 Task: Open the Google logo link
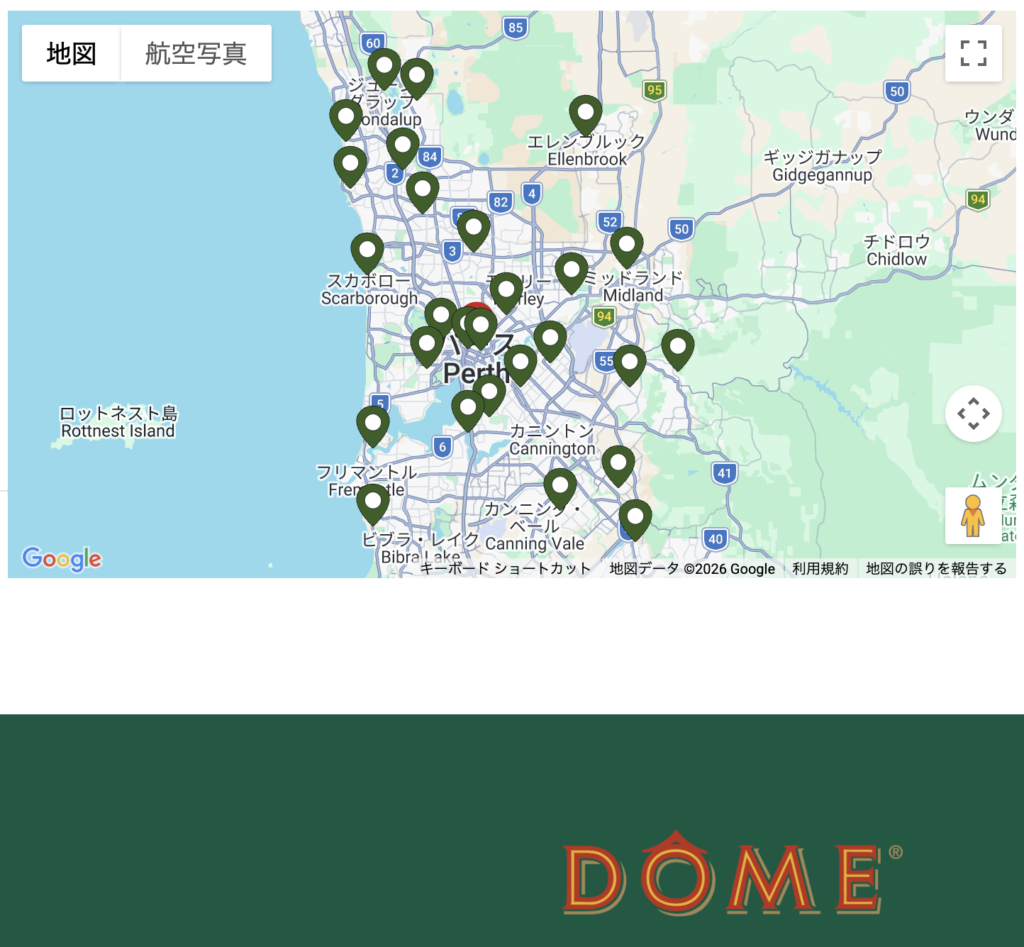pyautogui.click(x=62, y=558)
